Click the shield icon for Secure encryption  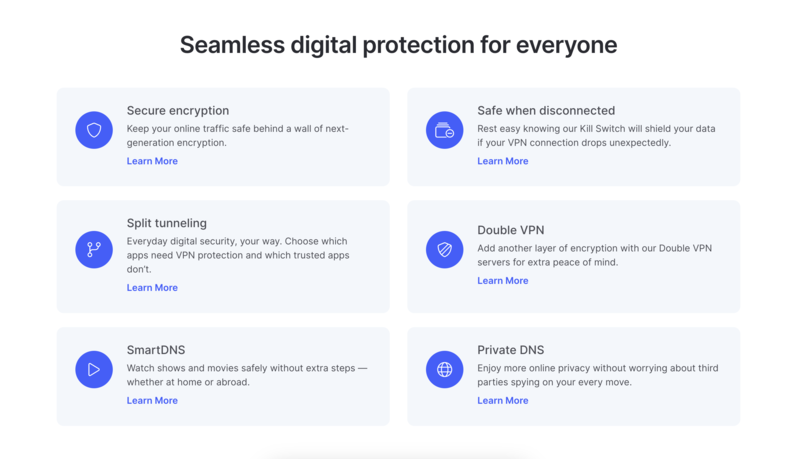pyautogui.click(x=94, y=130)
